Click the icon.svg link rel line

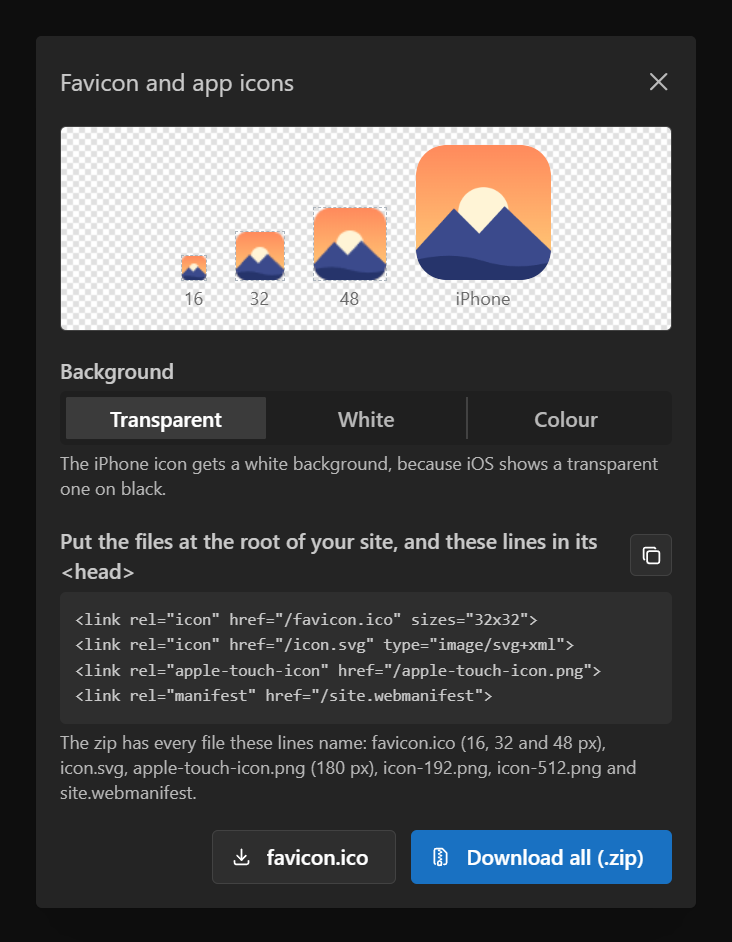click(325, 645)
